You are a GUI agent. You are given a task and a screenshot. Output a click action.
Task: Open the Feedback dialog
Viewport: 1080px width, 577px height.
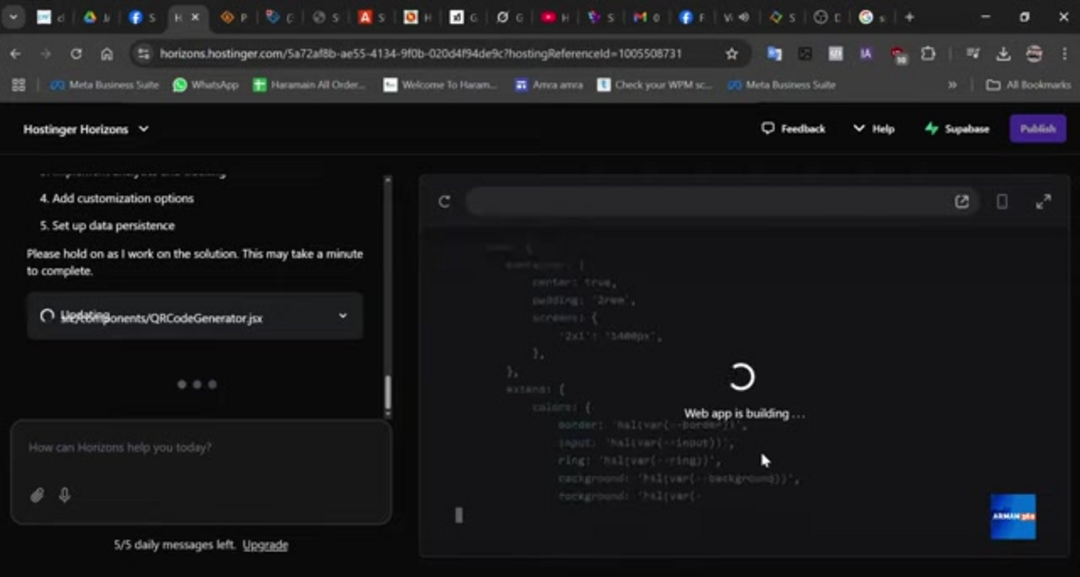[x=794, y=128]
